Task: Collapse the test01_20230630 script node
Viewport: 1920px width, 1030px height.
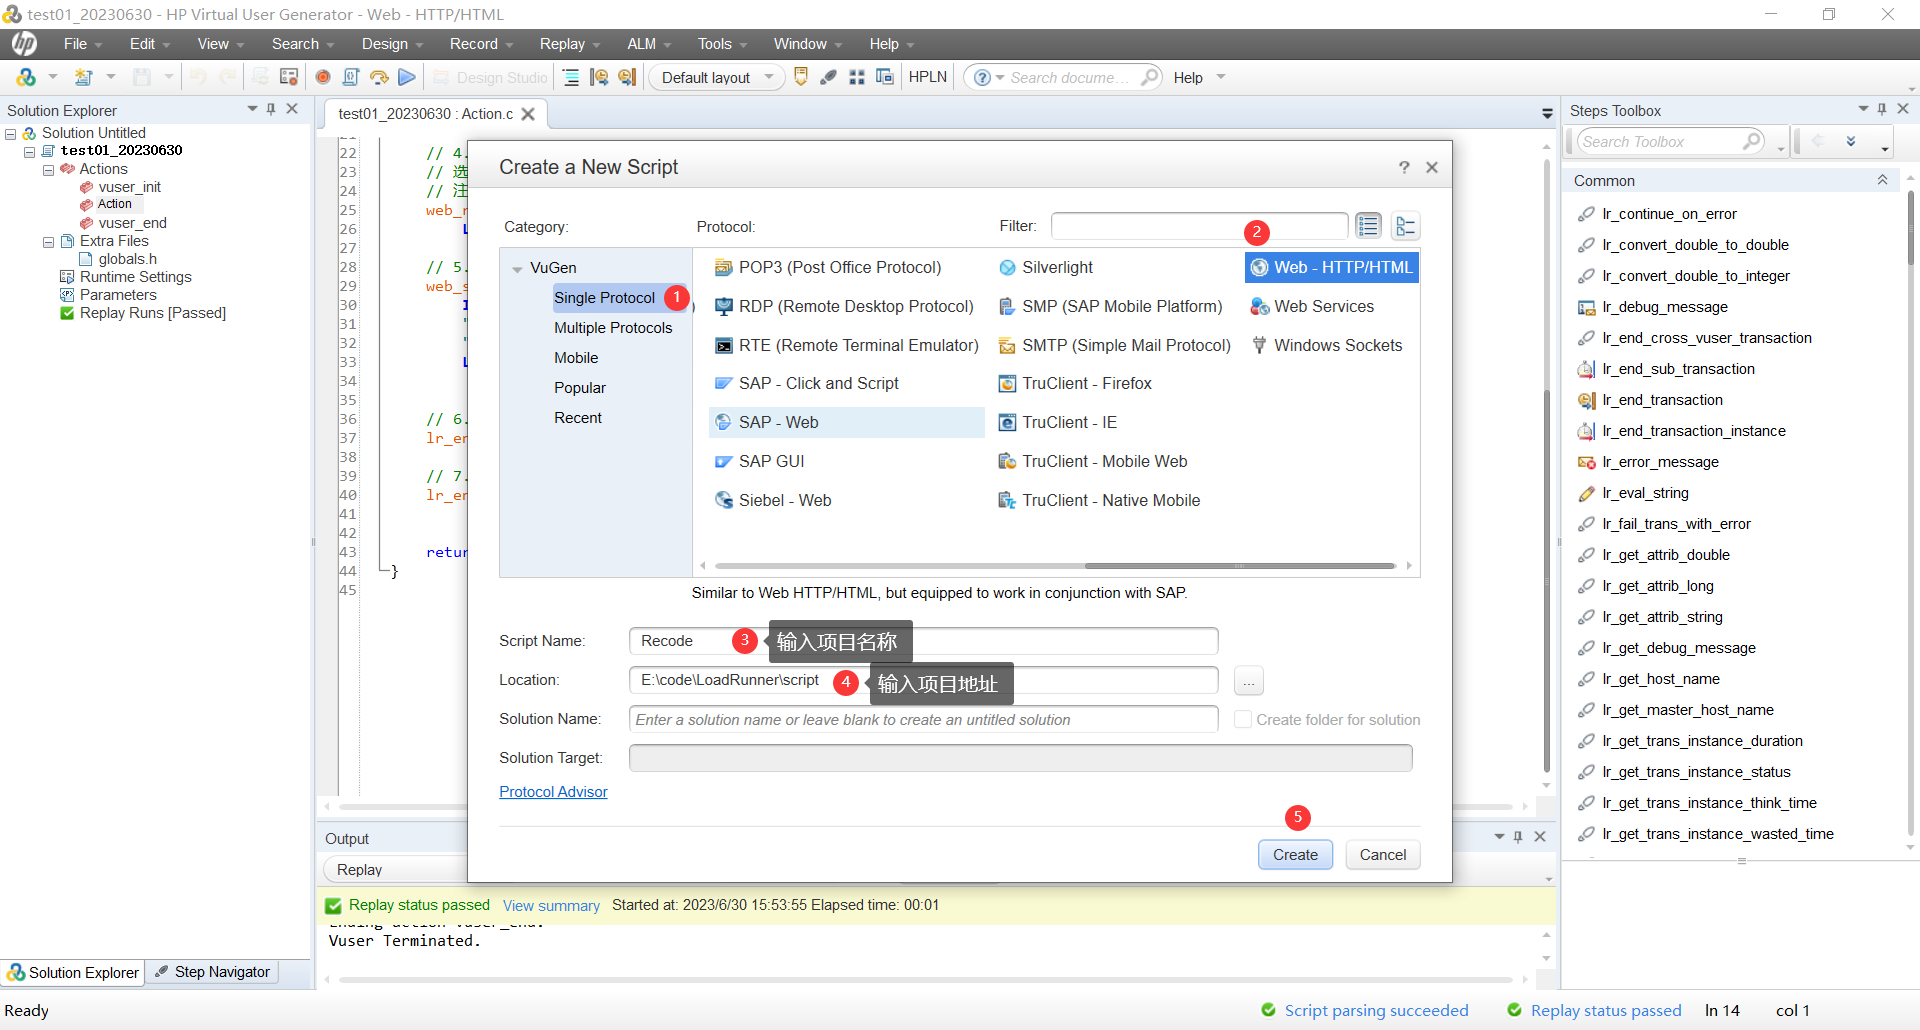Action: (x=29, y=151)
